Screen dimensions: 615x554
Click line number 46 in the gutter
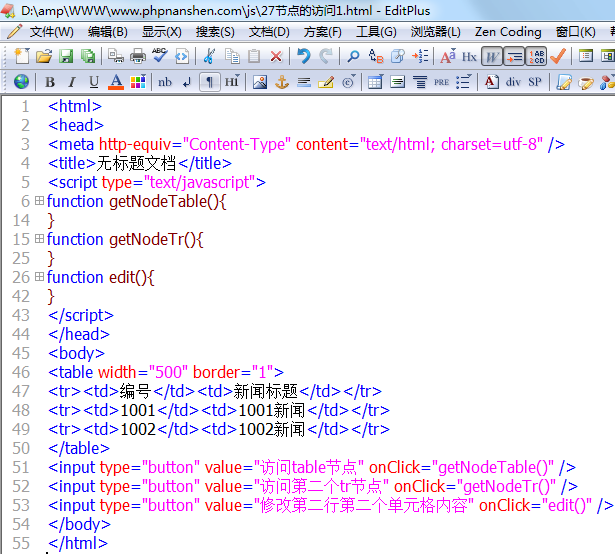point(21,372)
